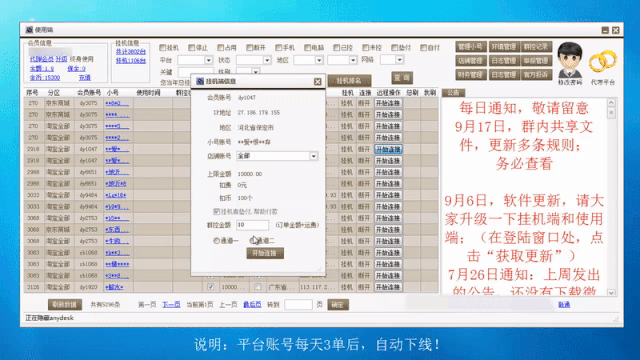Open the 平台 dropdown
640x360 pixels.
[x=208, y=60]
